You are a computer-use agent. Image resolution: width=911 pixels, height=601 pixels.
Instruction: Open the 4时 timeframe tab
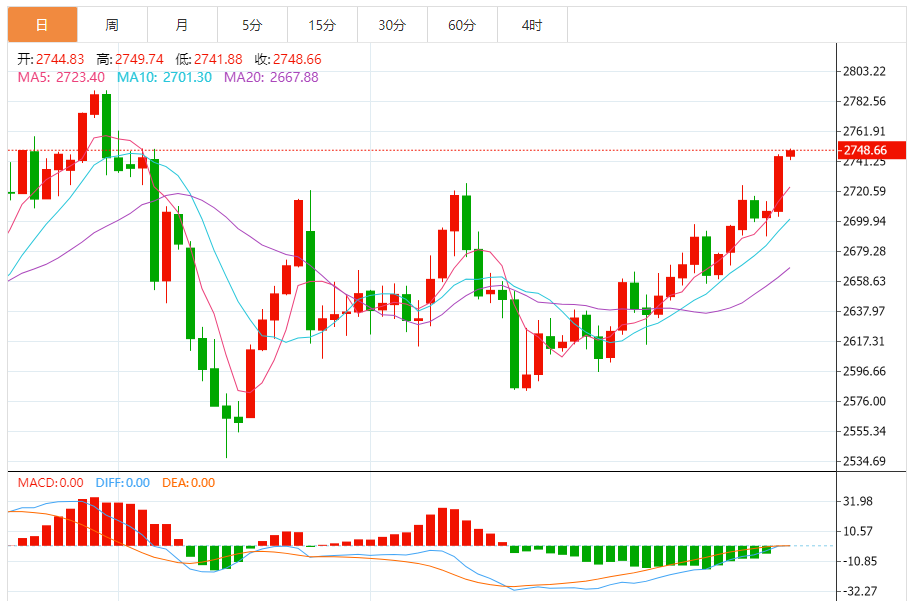(x=532, y=25)
